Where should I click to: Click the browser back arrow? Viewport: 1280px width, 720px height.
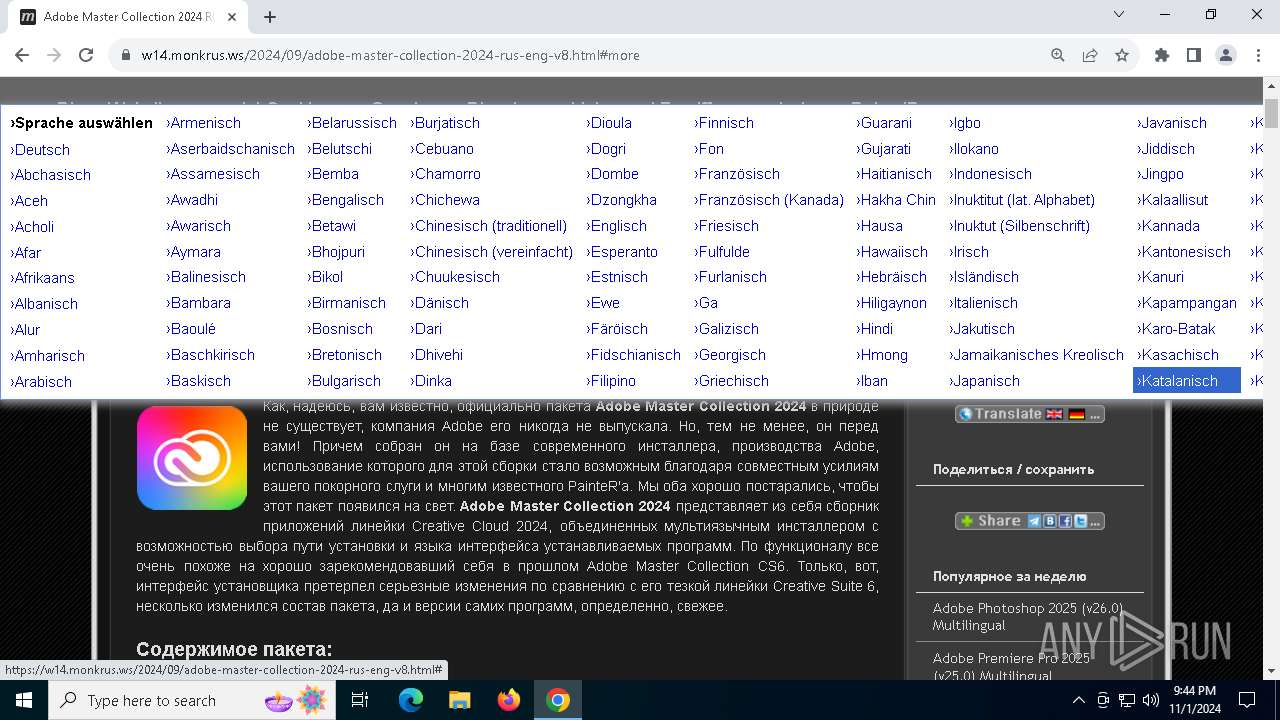(x=22, y=55)
